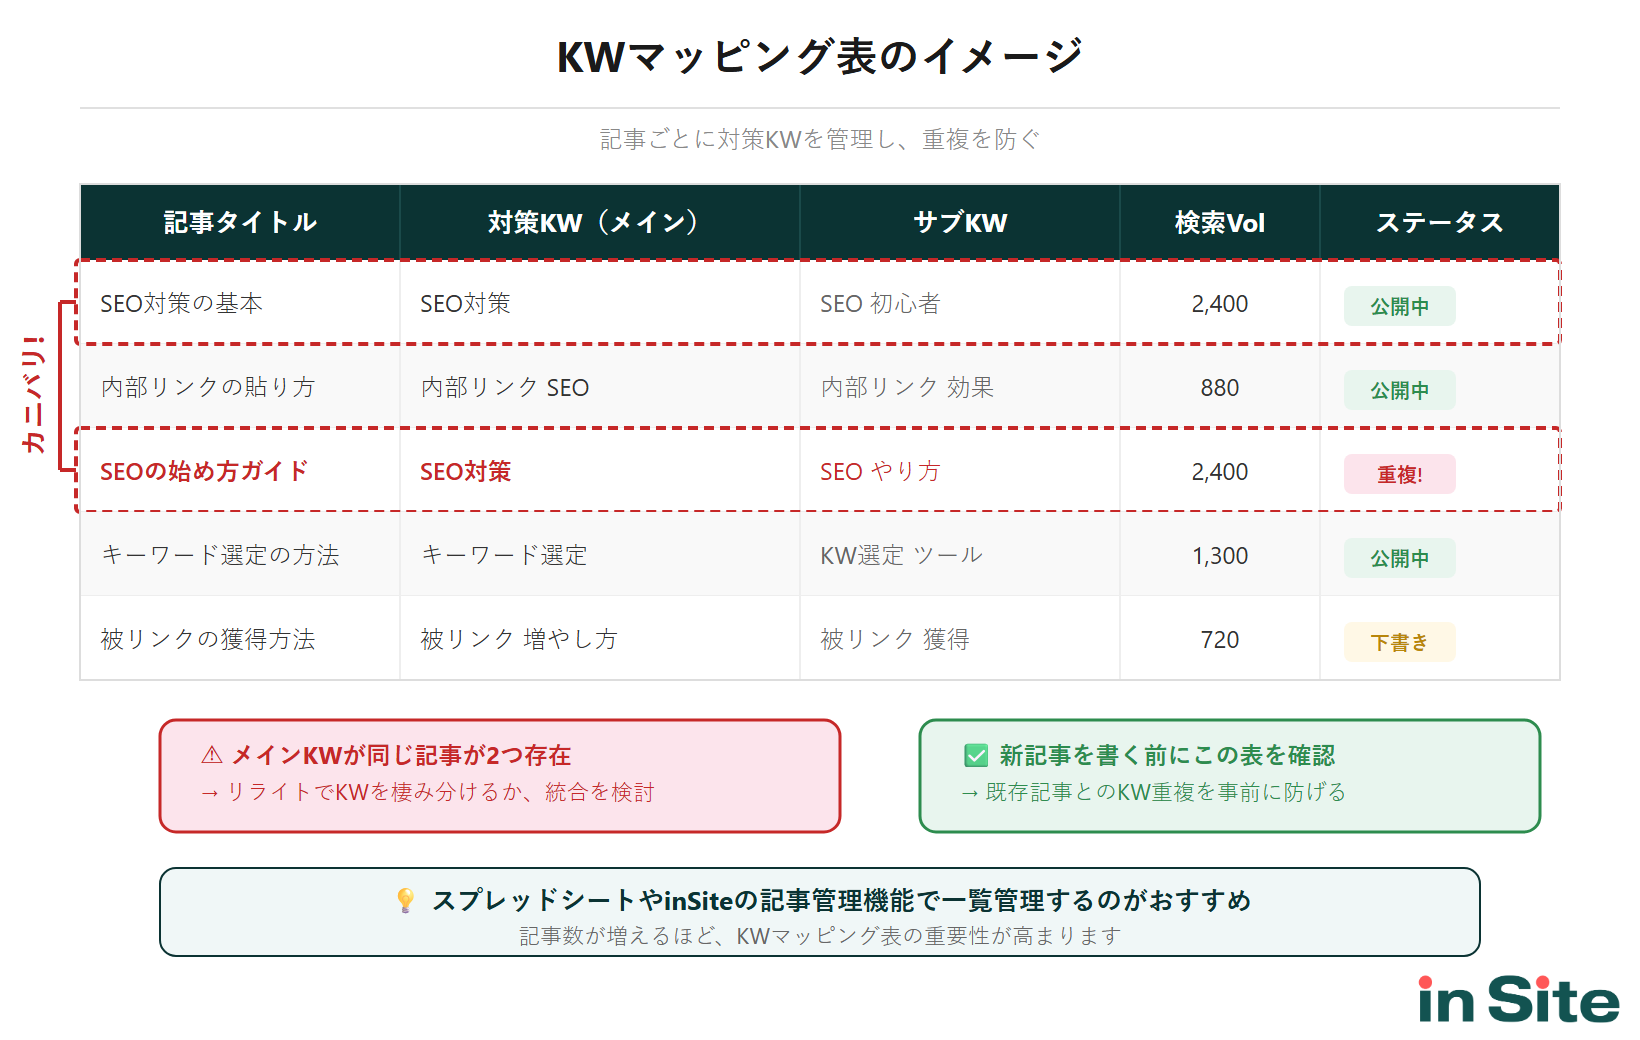Open the pink メインKWが同じ記事が2つ存在 alert
Viewport: 1640px width, 1040px height.
[x=499, y=776]
